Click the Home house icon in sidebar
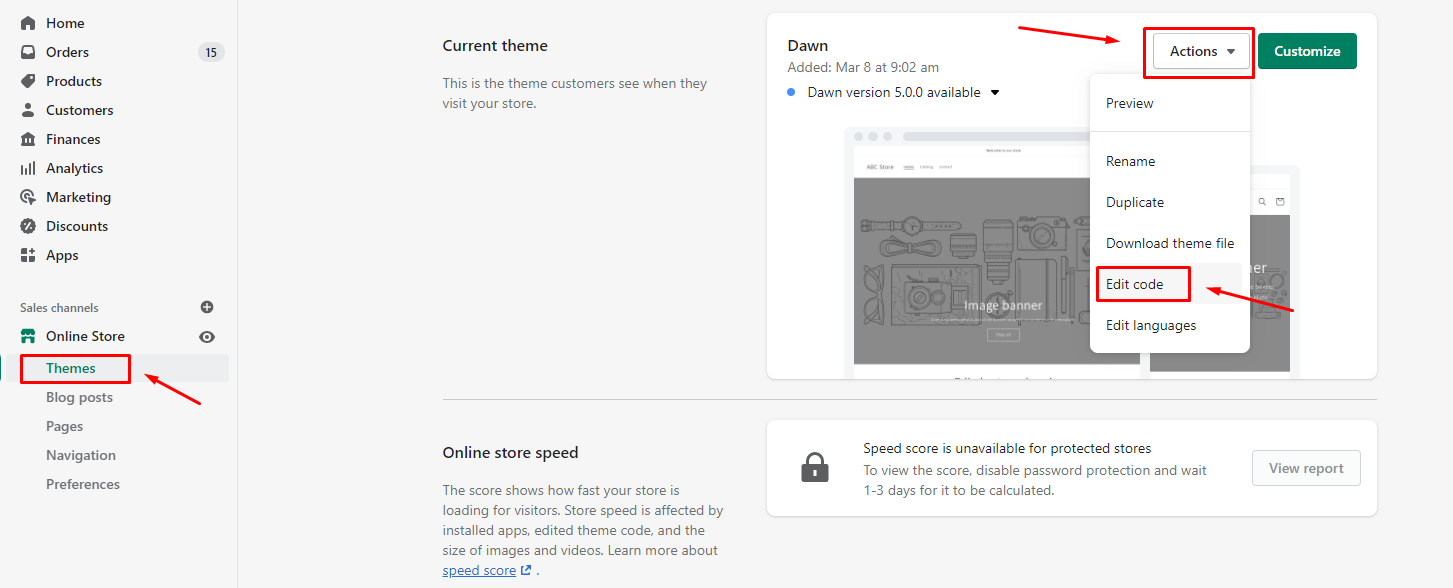The image size is (1453, 588). 28,23
